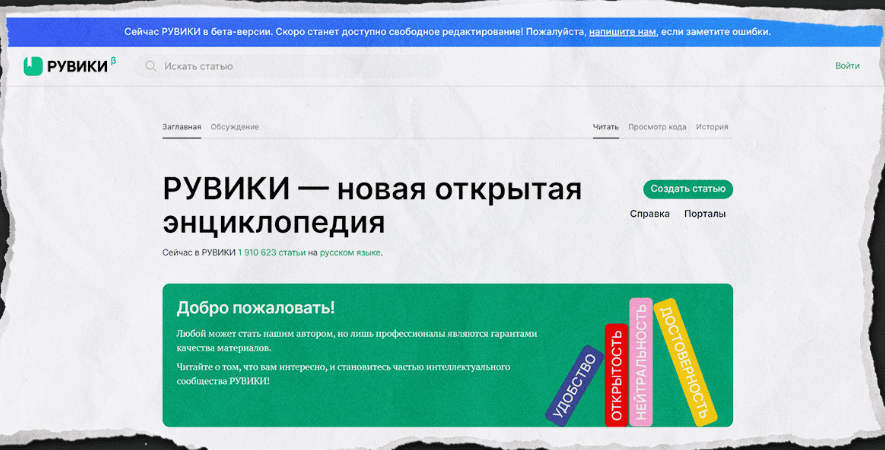Open the 'Войти' login link
Screen dimensions: 885x450
click(847, 65)
